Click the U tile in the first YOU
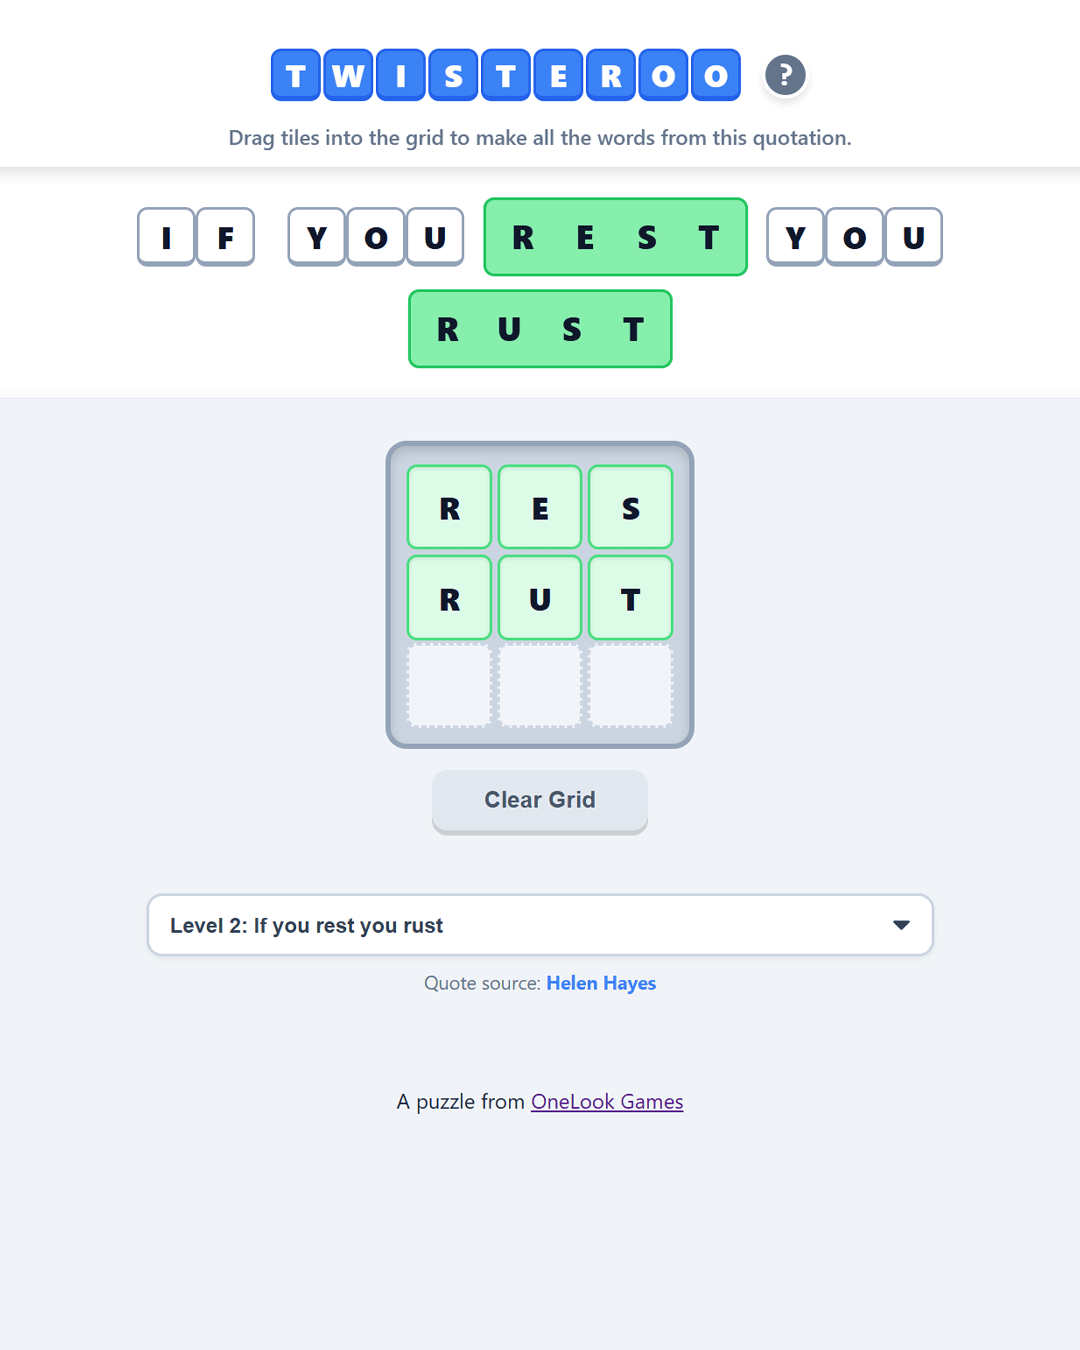1080x1350 pixels. point(434,237)
